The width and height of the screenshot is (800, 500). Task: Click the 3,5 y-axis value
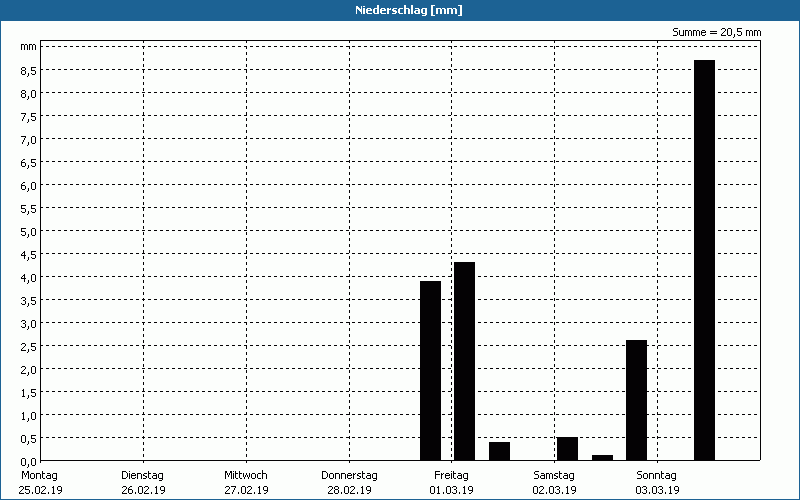pyautogui.click(x=29, y=301)
